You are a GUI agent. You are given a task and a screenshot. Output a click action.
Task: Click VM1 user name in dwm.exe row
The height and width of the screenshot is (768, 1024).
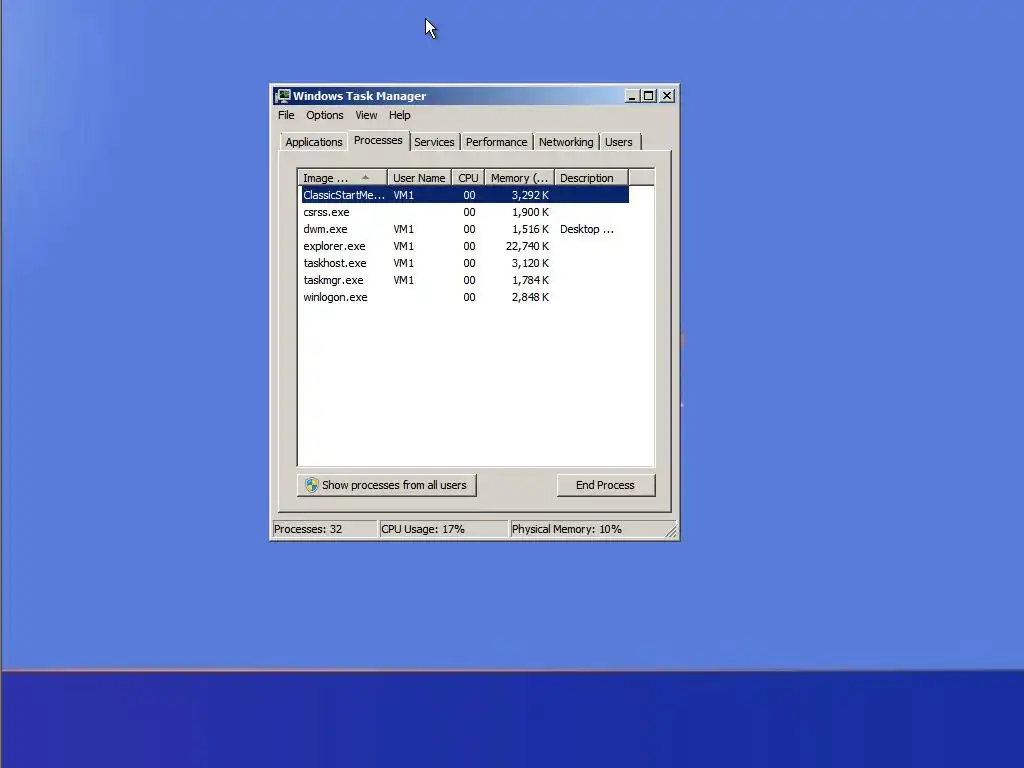tap(404, 229)
